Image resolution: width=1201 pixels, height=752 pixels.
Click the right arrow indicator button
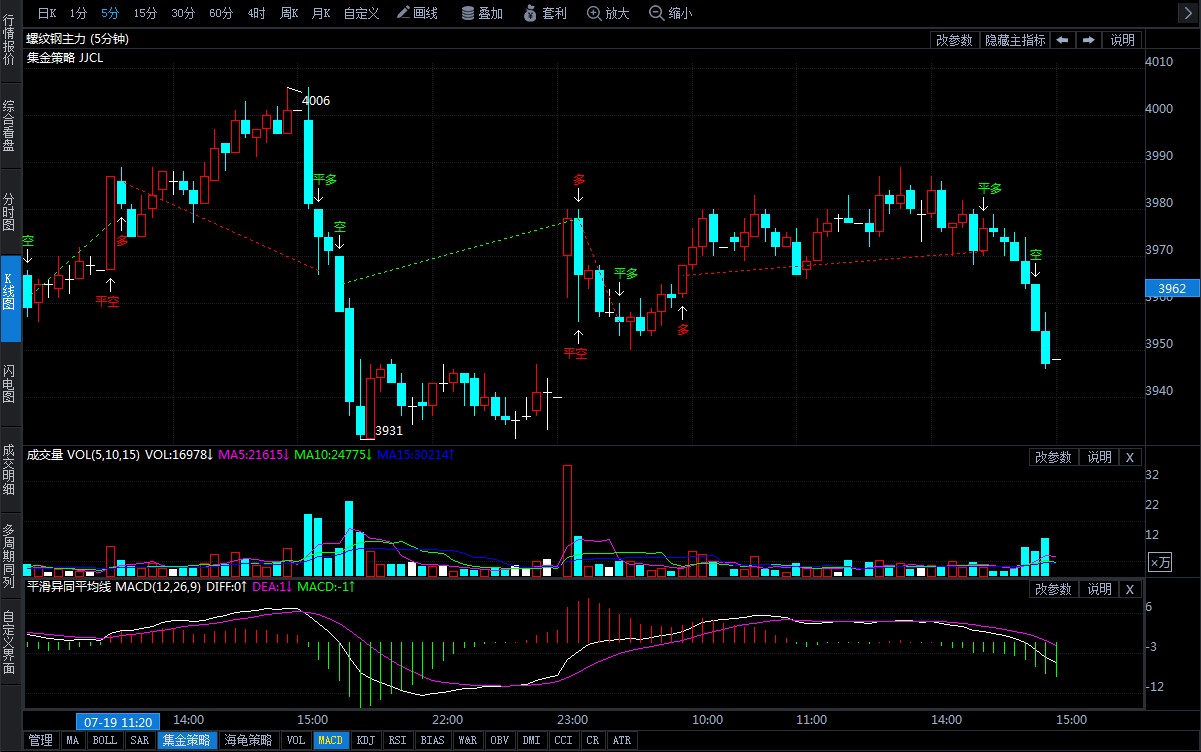click(x=1088, y=40)
